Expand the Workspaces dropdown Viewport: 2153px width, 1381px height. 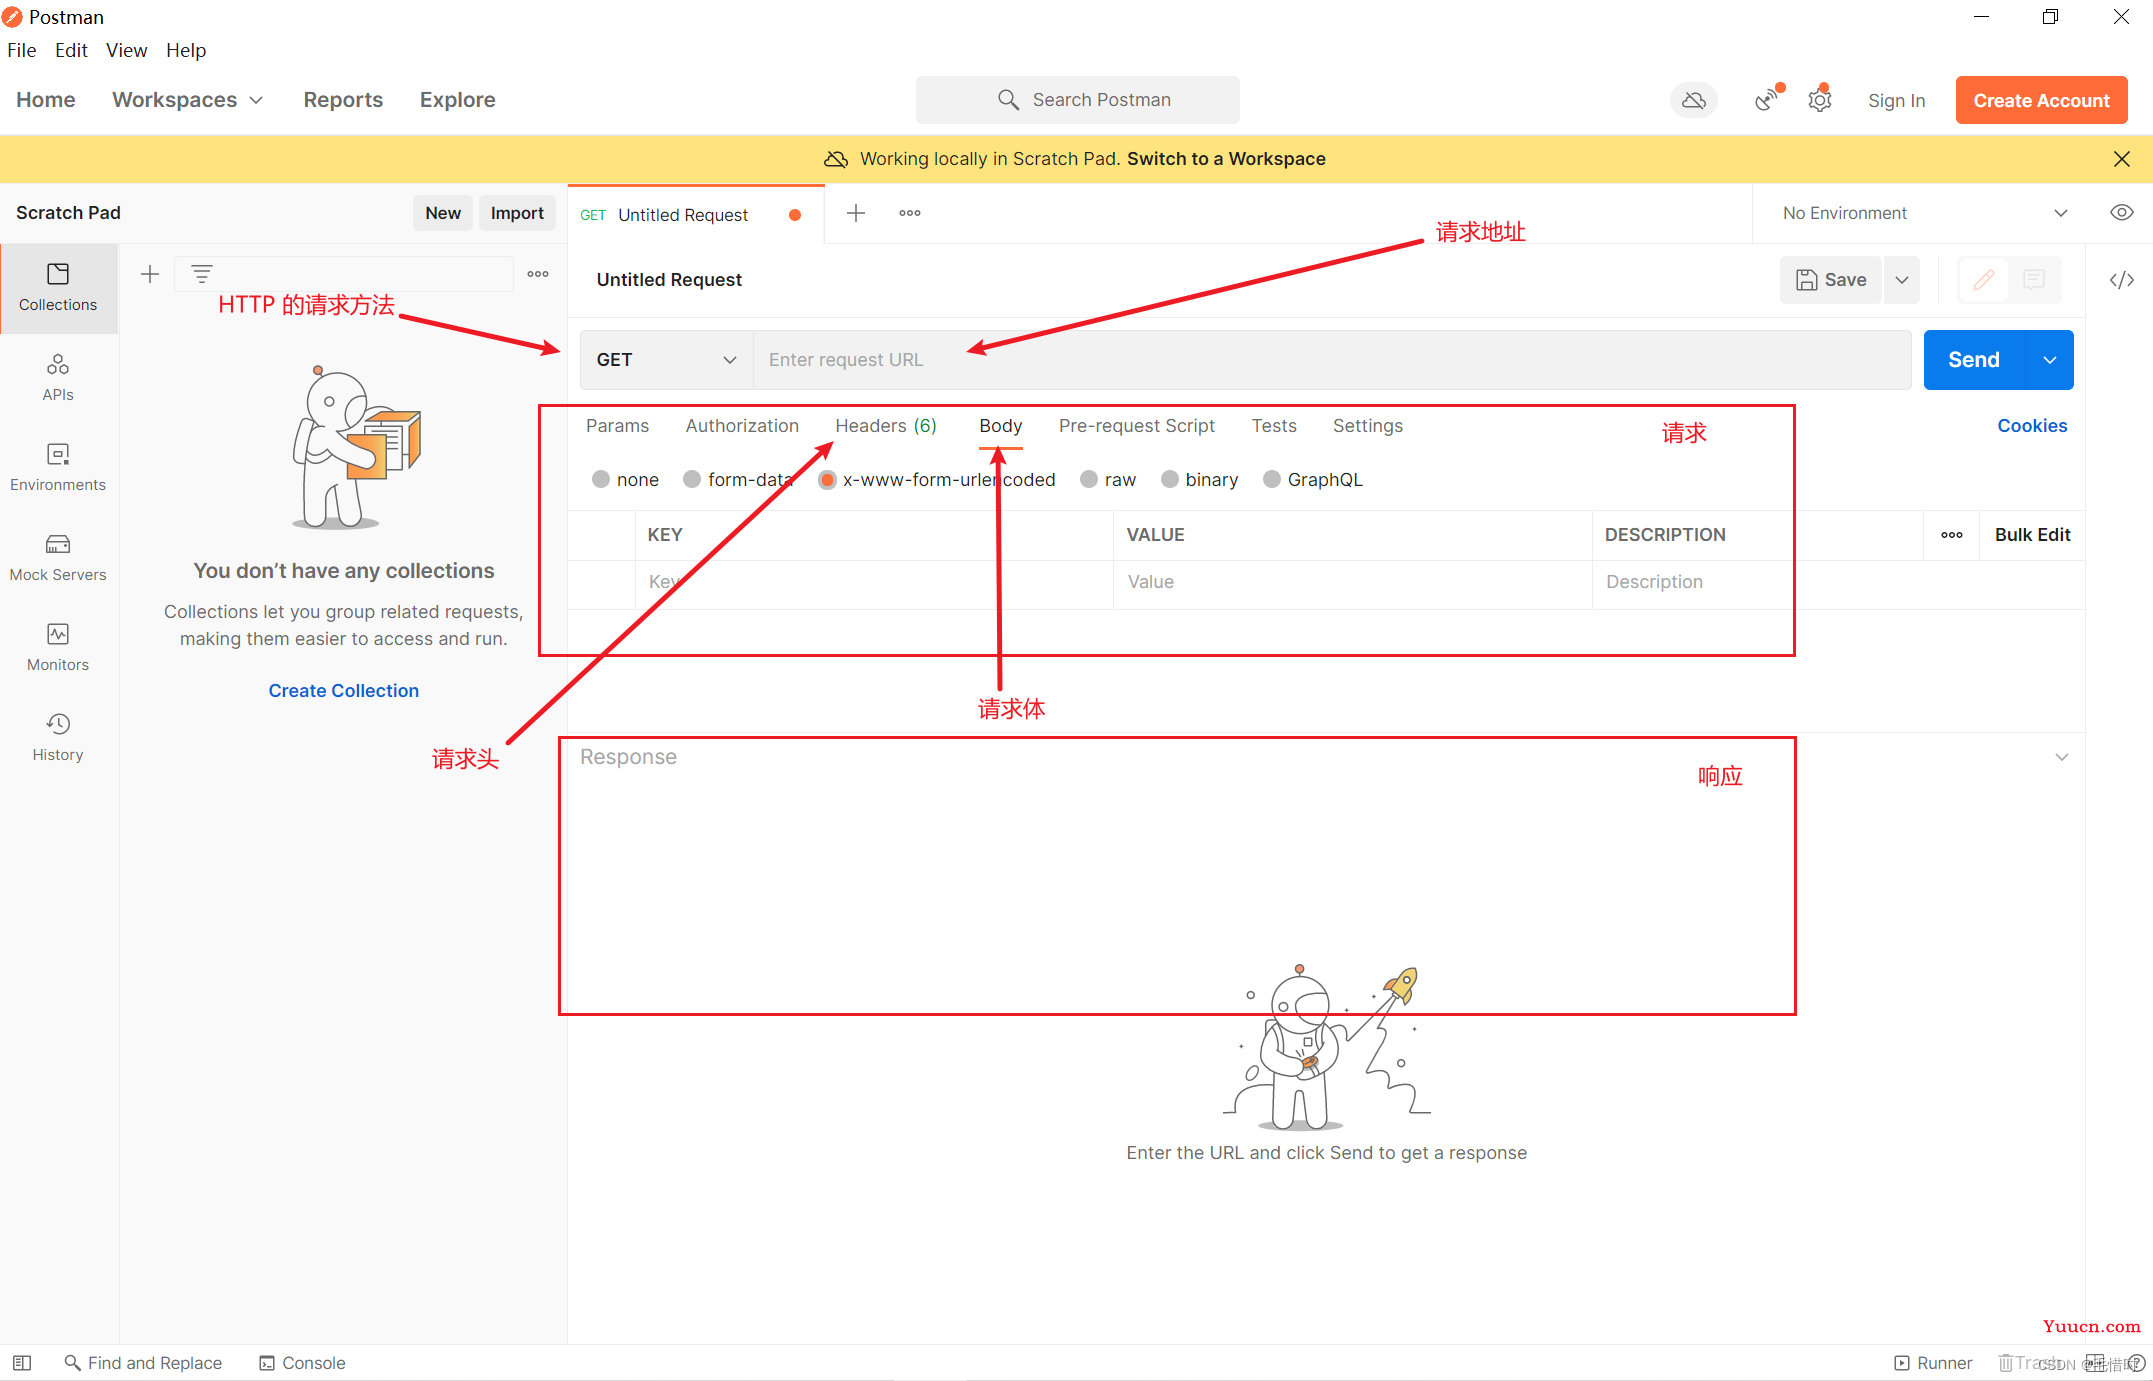[187, 100]
